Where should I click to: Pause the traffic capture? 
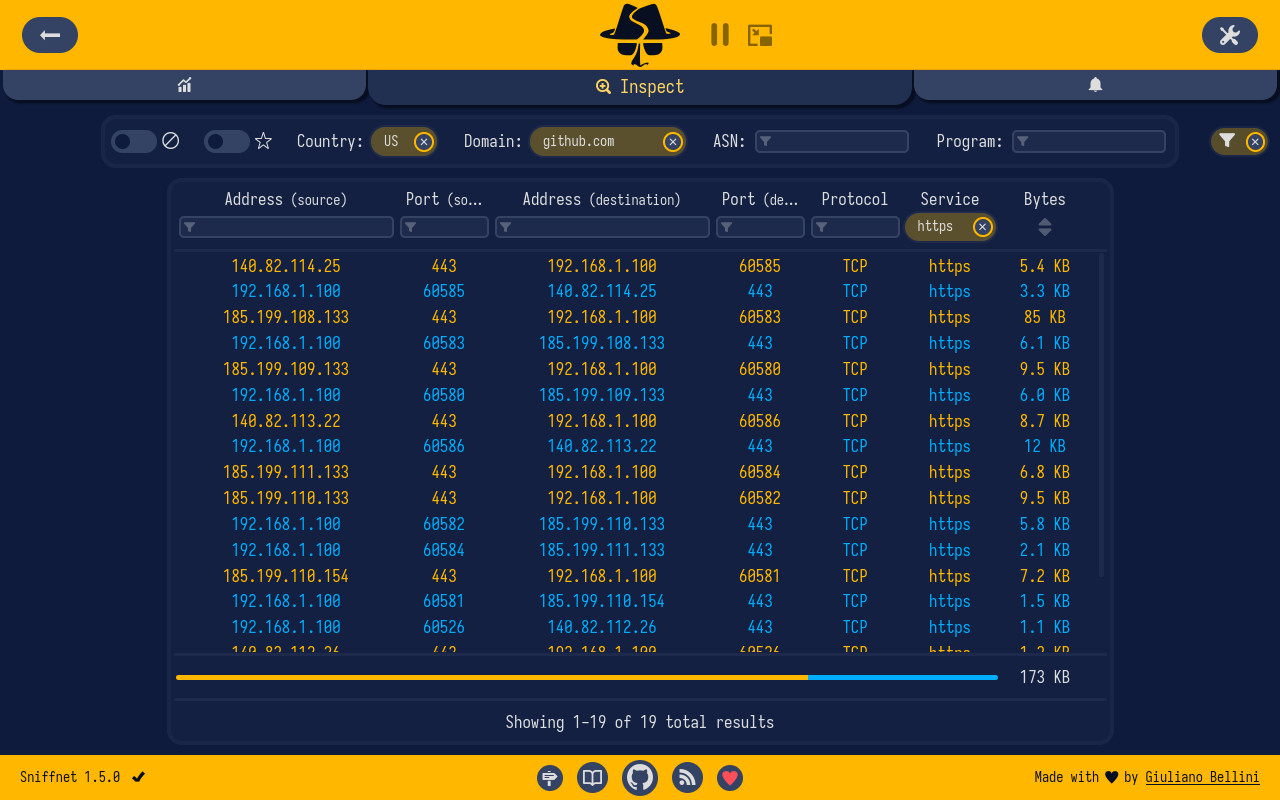719,34
